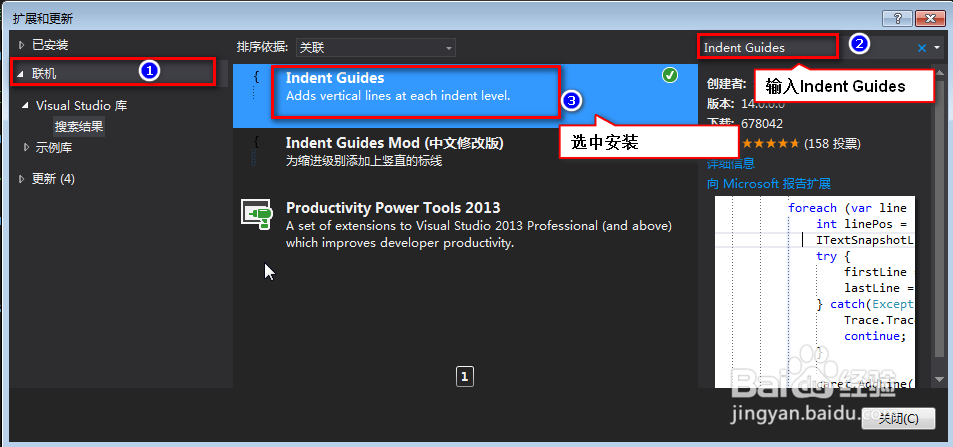Open the sort by 关联 dropdown
953x447 pixels.
pyautogui.click(x=376, y=47)
